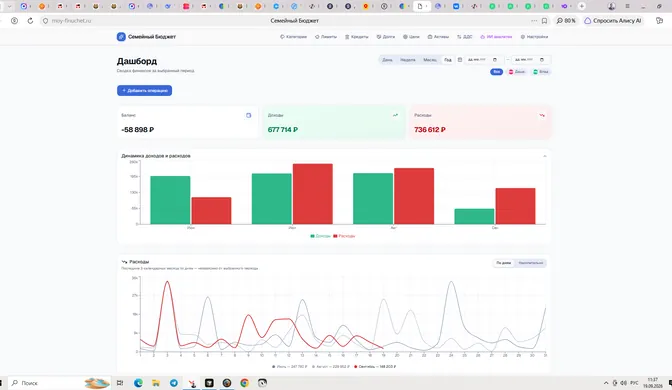Open the Долги navigation item
This screenshot has height=390, width=672.
pos(386,37)
